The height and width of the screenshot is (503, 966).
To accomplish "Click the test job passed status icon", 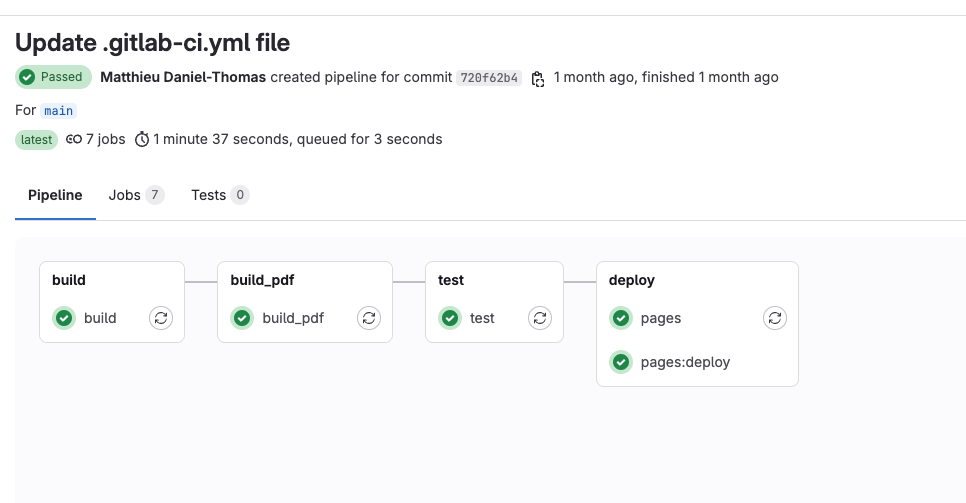I will 450,318.
